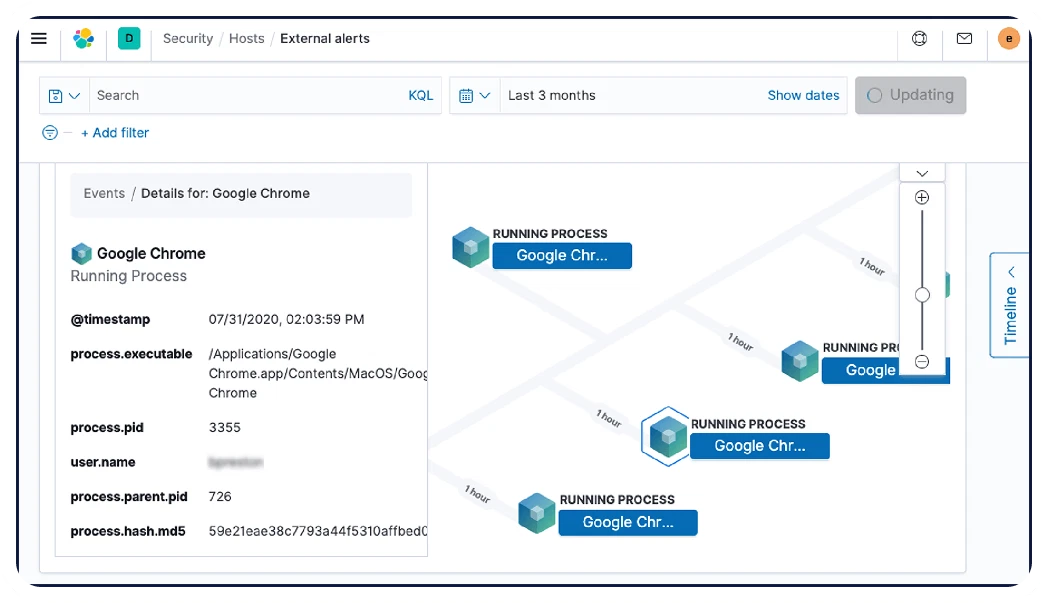Select the bottom Google Chr... node label
The width and height of the screenshot is (1048, 603).
click(628, 523)
